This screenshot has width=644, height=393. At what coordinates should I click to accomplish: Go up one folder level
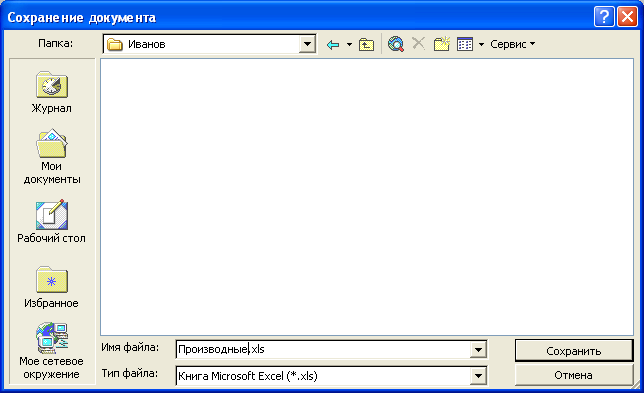tap(366, 44)
